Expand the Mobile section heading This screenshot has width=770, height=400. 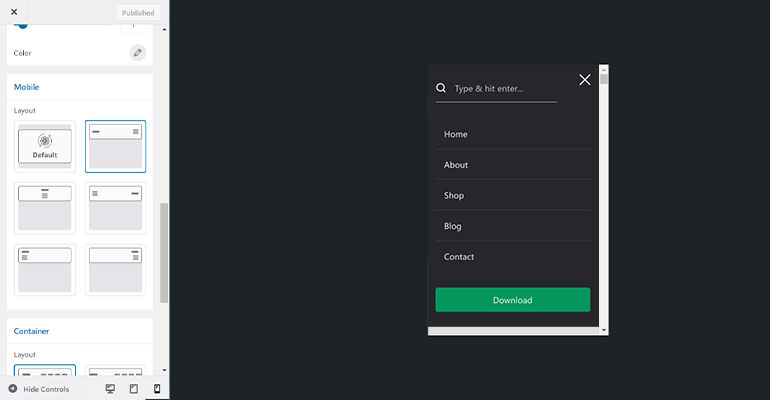[27, 87]
